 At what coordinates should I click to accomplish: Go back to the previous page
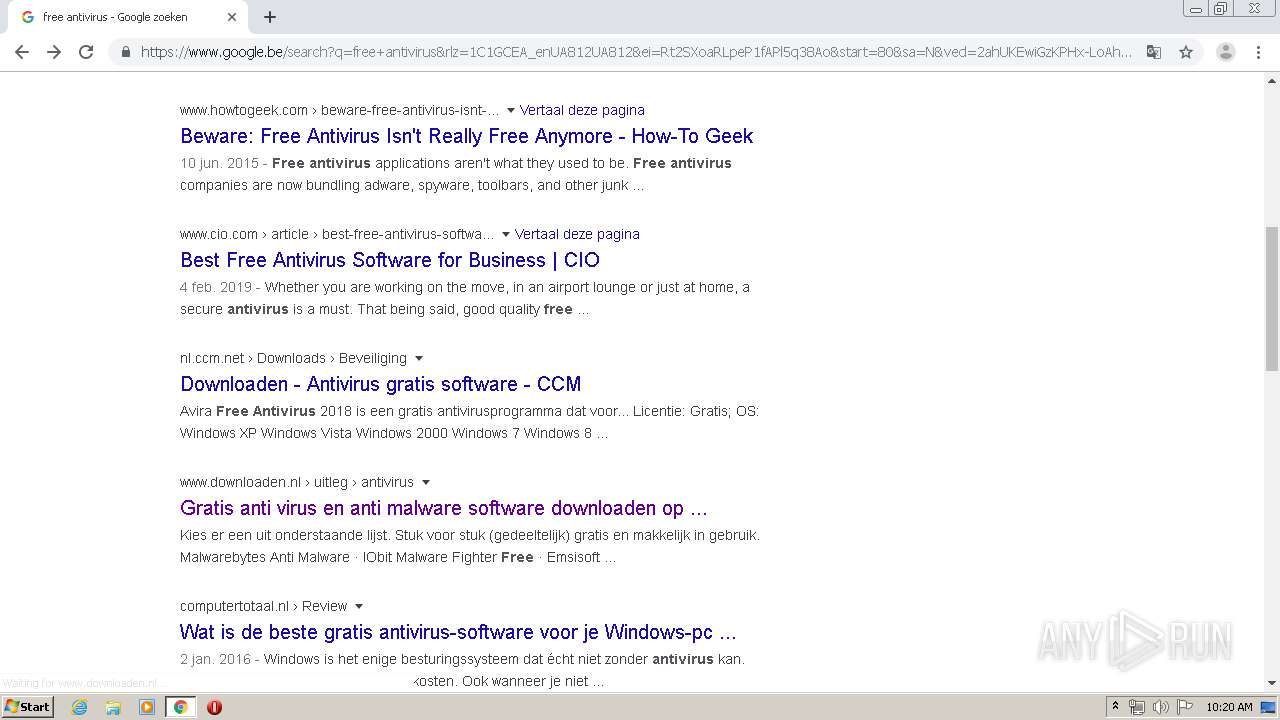point(22,52)
